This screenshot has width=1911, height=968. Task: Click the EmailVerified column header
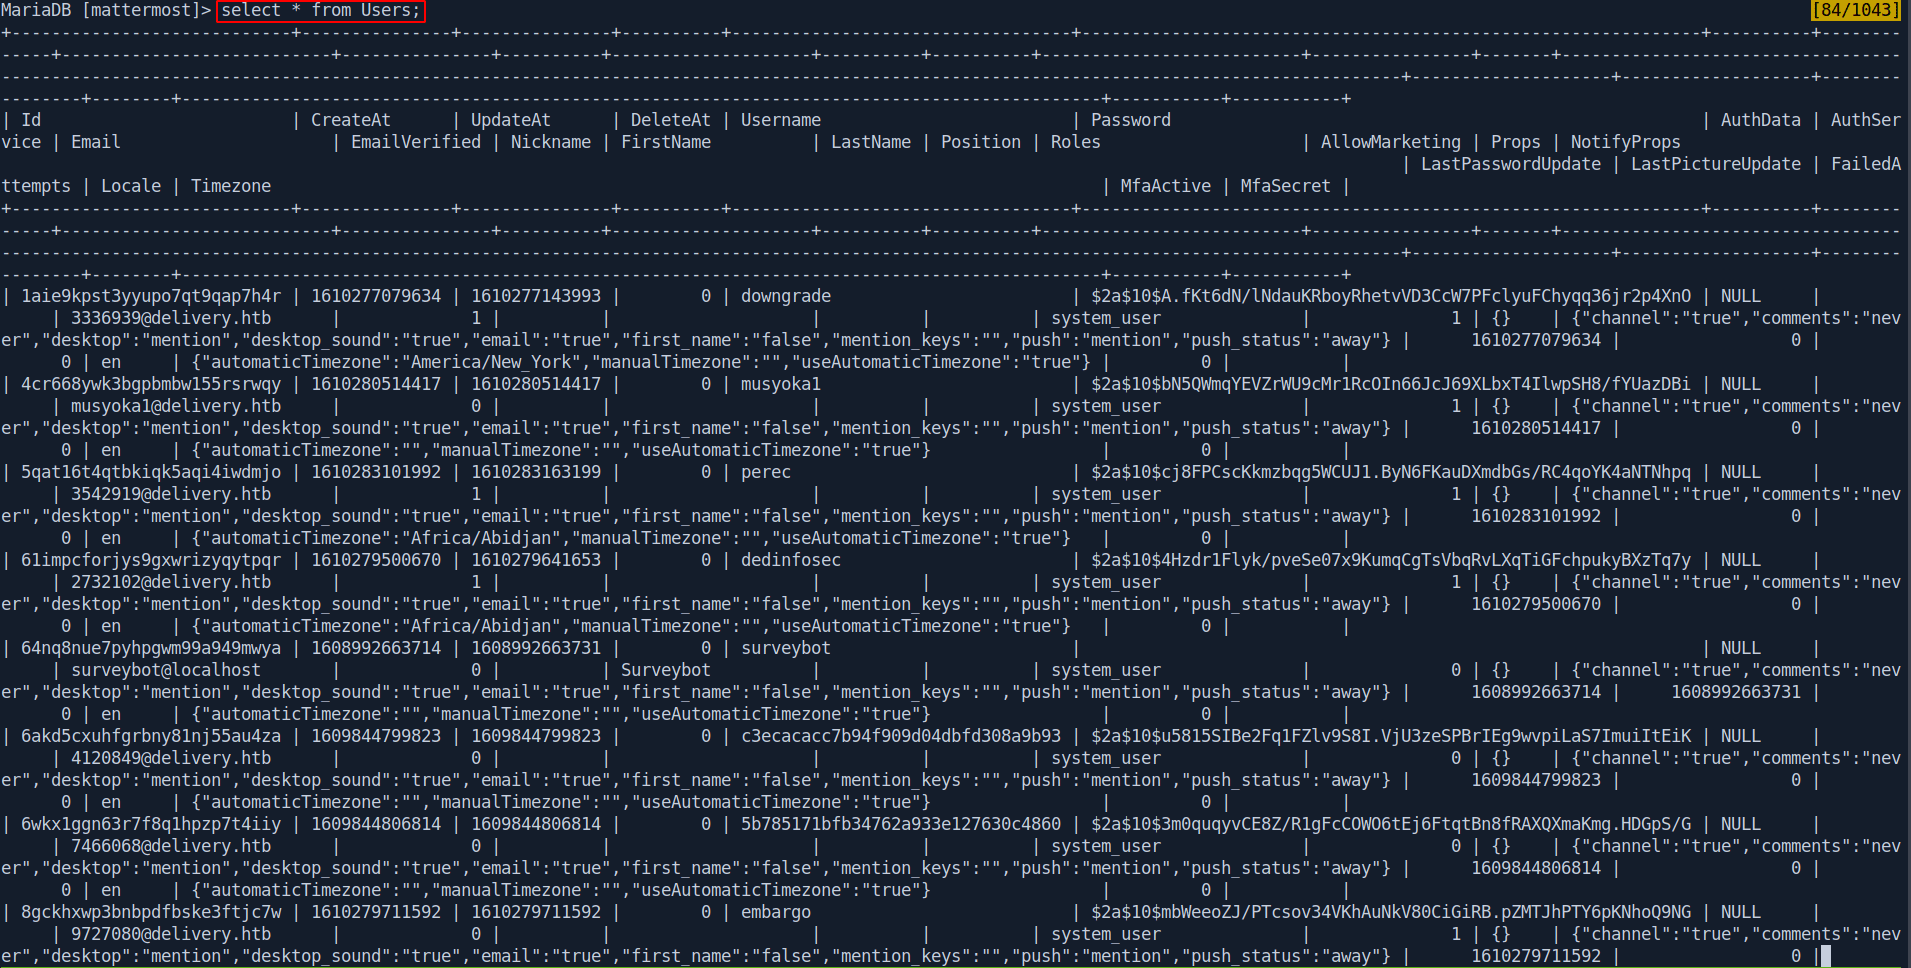[x=416, y=142]
